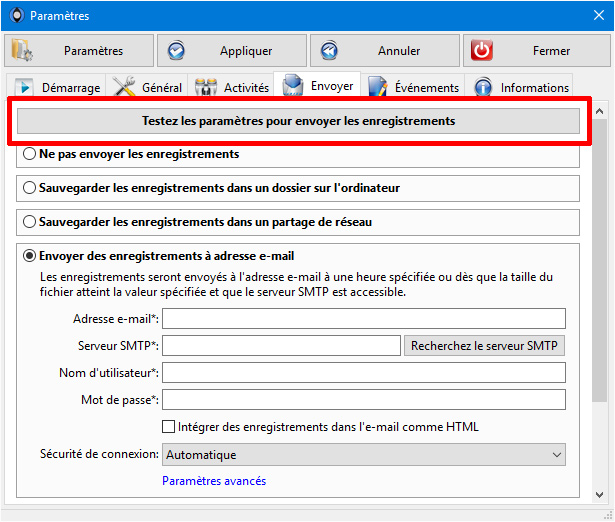Click the Paramètres folder icon in toolbar

pyautogui.click(x=22, y=50)
